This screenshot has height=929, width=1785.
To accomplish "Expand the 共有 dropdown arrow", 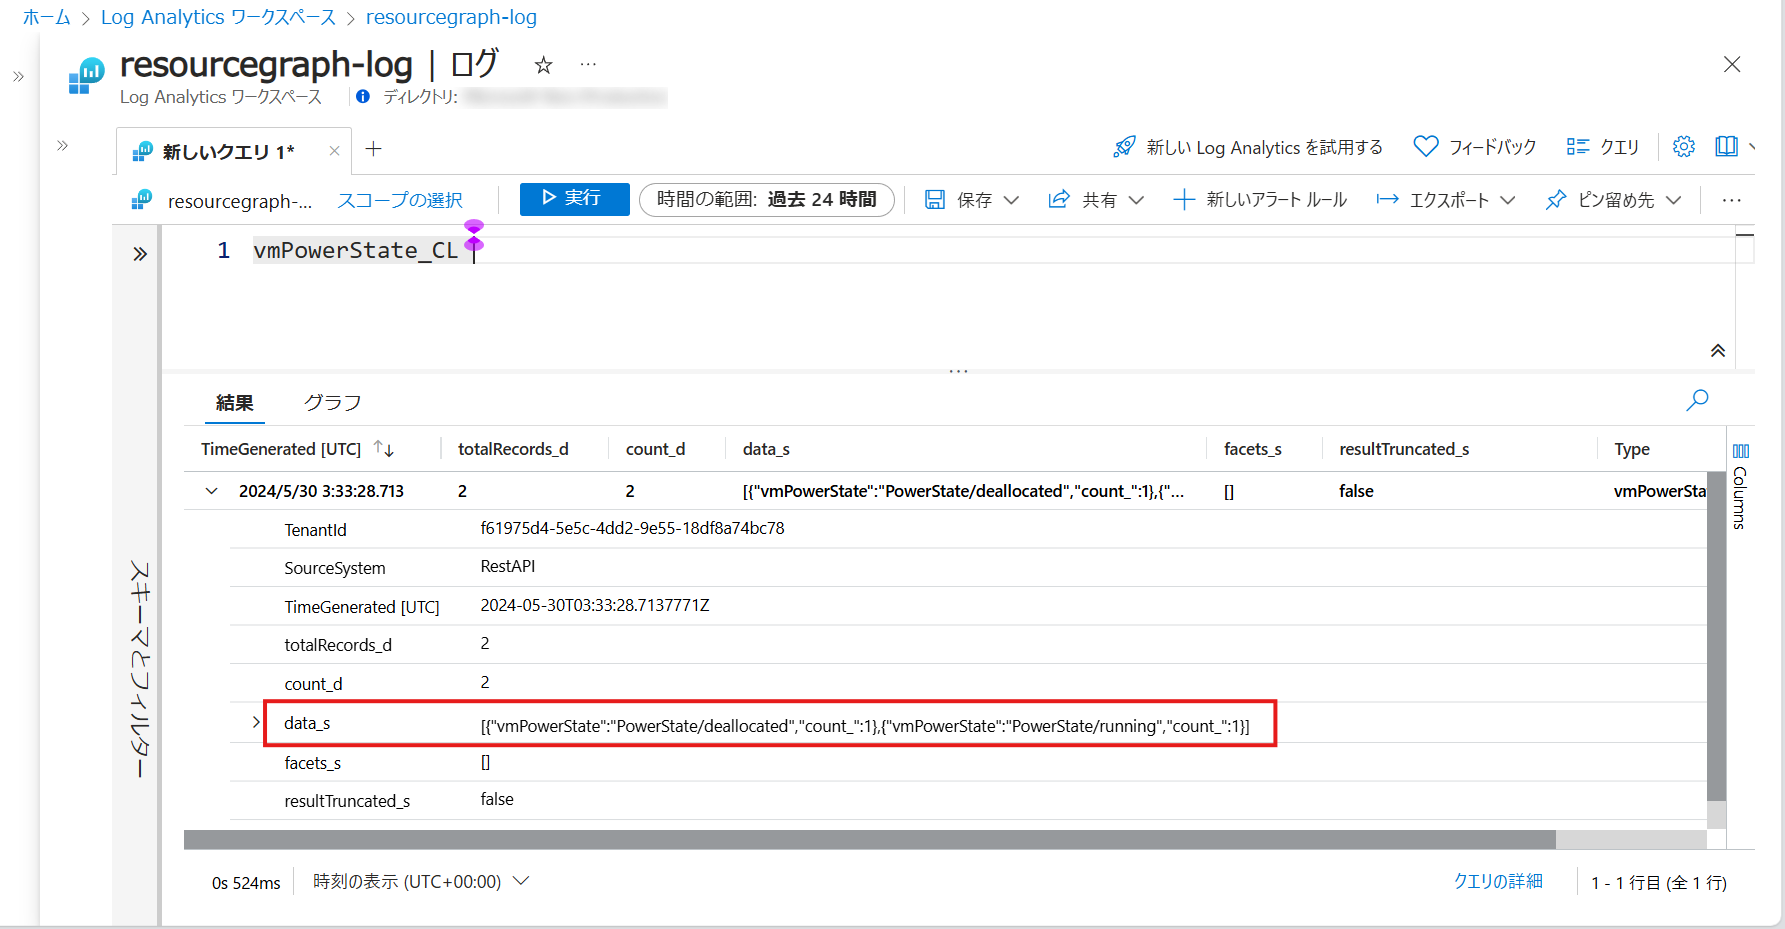I will click(1136, 200).
